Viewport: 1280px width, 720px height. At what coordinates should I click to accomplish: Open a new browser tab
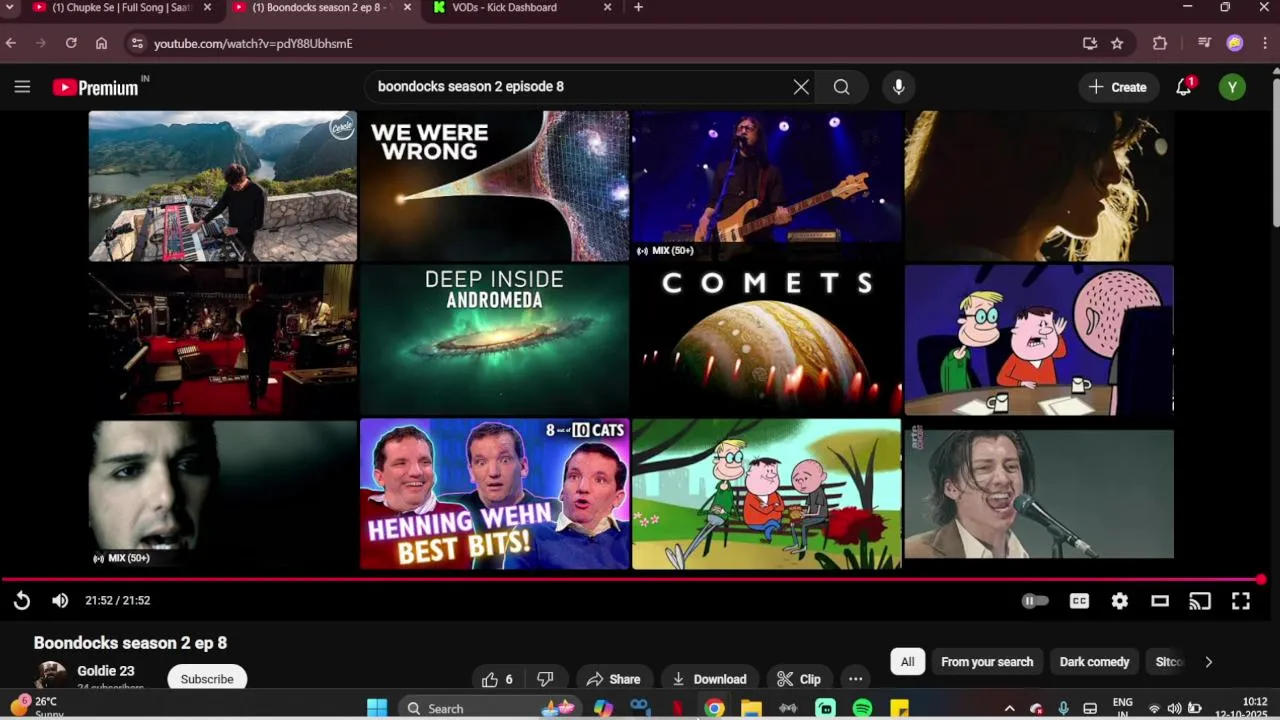tap(638, 7)
